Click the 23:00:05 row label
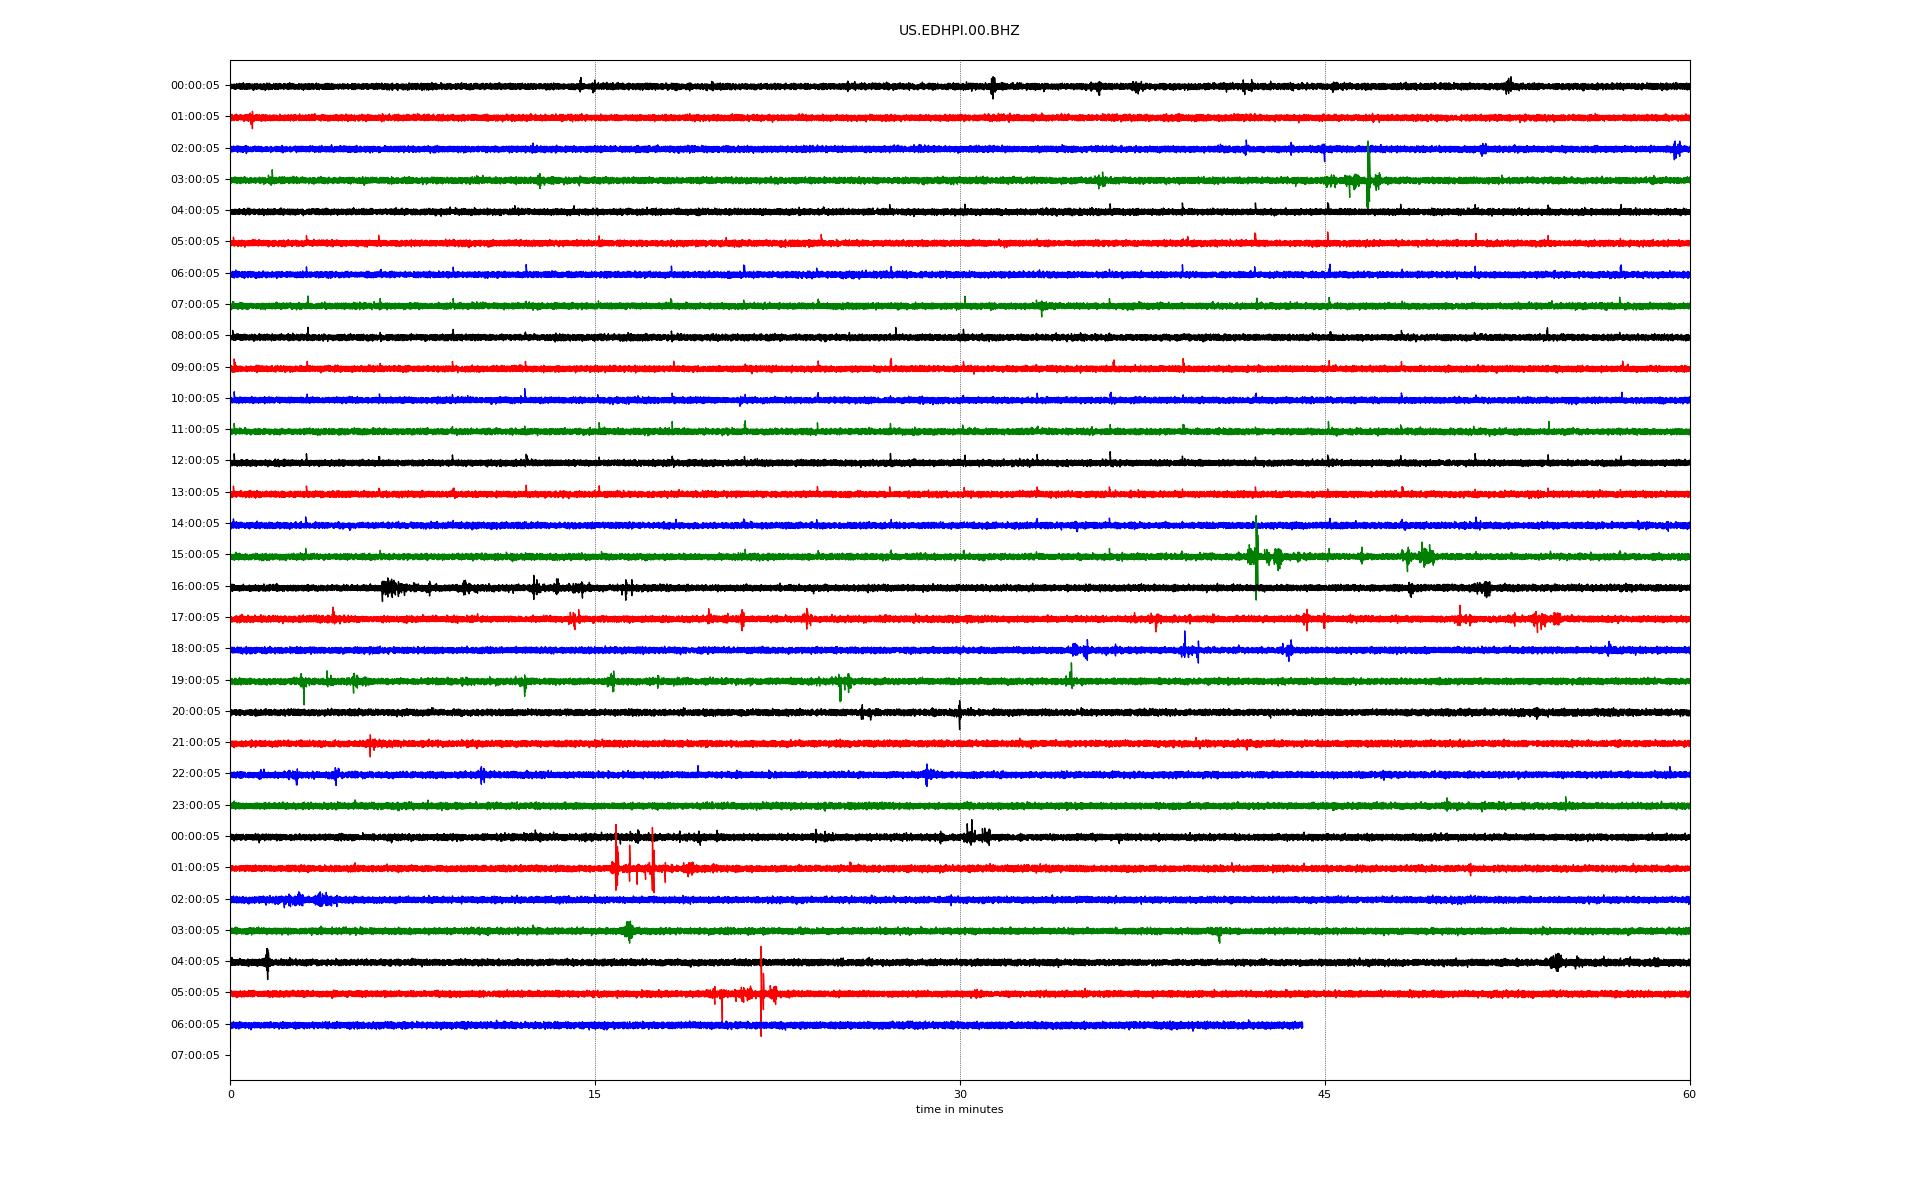 (x=195, y=806)
